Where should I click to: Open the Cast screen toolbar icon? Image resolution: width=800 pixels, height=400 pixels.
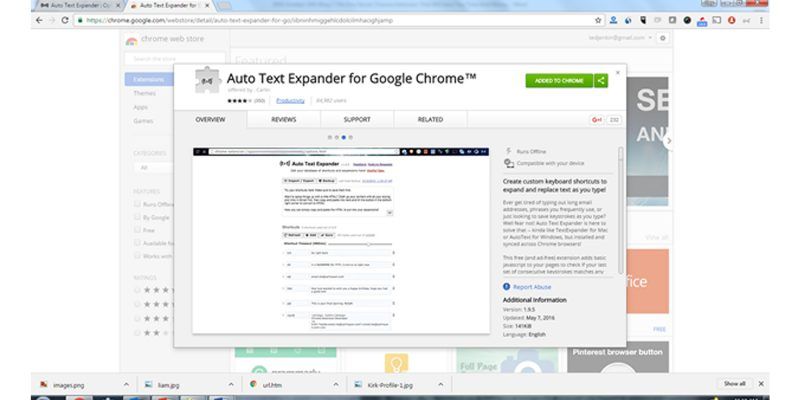tap(717, 20)
